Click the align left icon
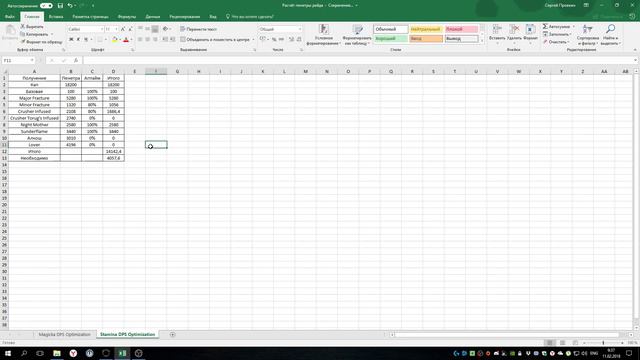 point(140,40)
